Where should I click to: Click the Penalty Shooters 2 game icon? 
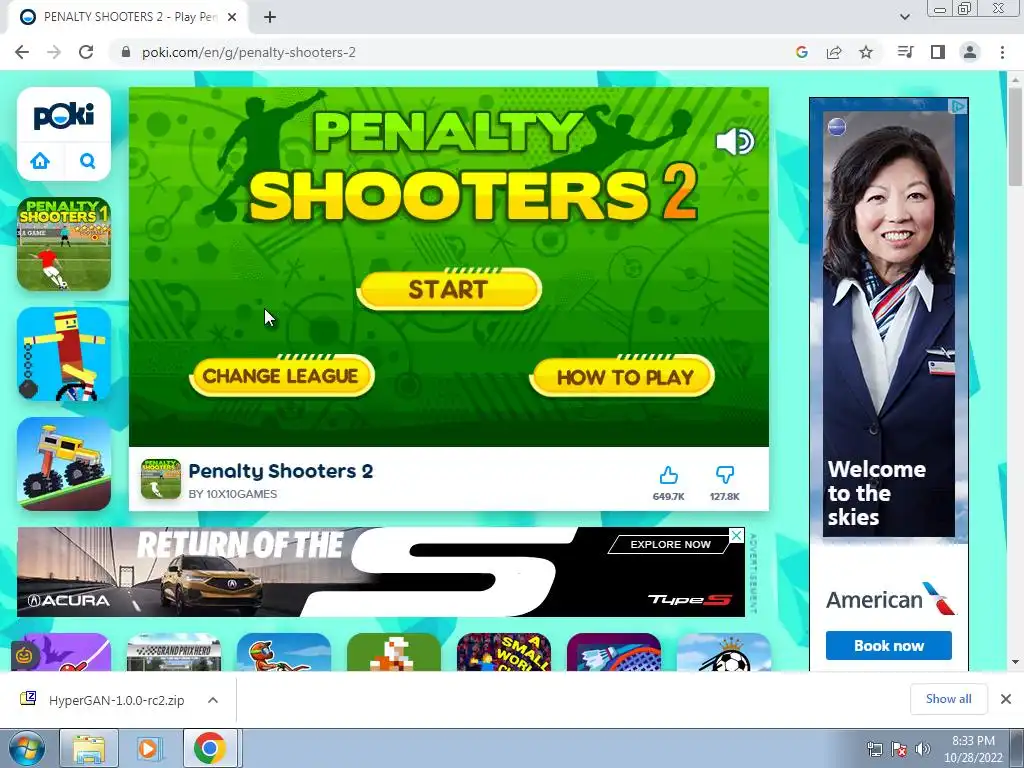pyautogui.click(x=161, y=479)
